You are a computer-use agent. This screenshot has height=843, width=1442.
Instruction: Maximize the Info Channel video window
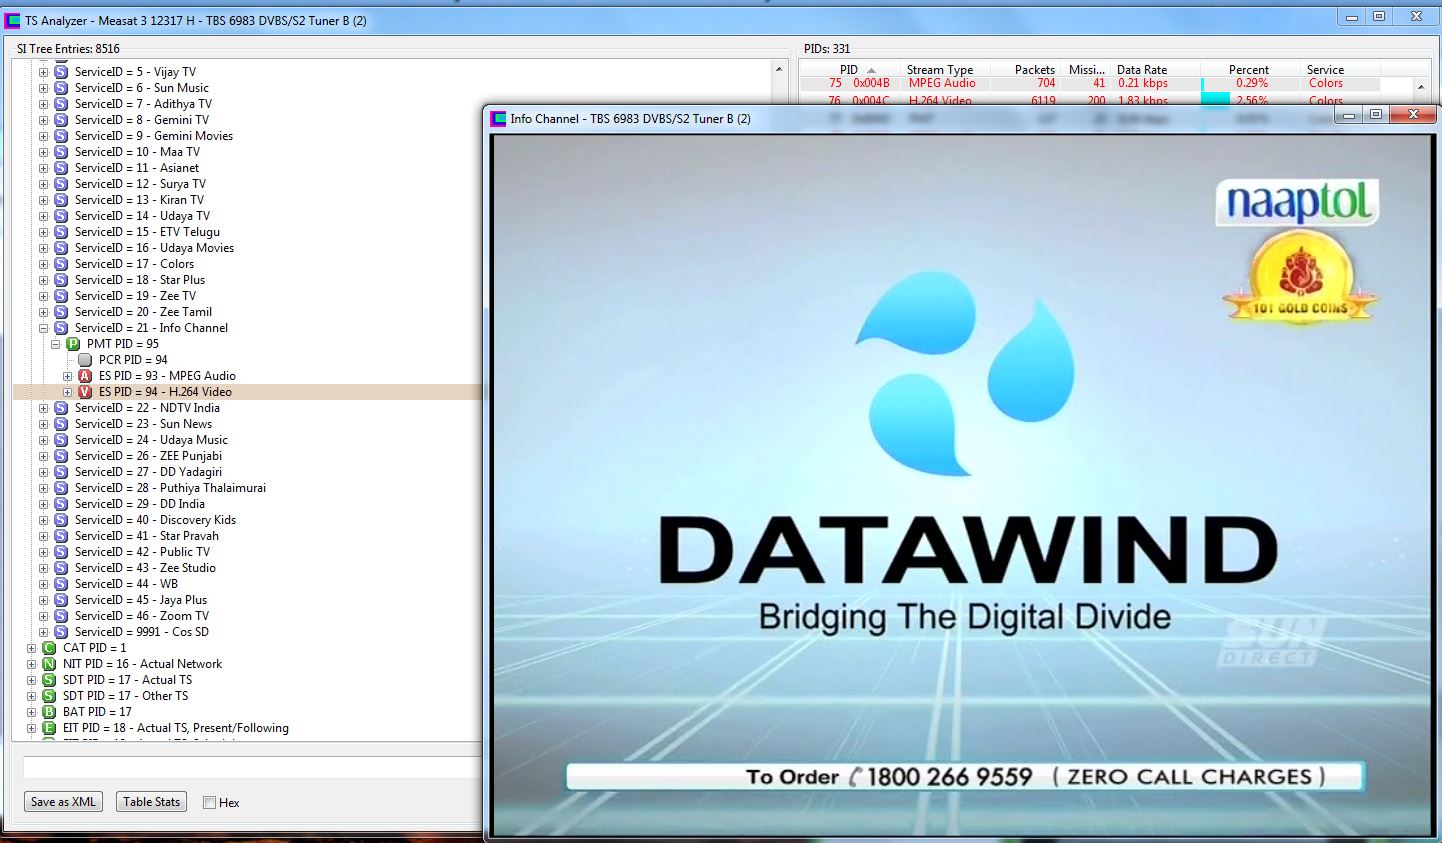click(1376, 116)
